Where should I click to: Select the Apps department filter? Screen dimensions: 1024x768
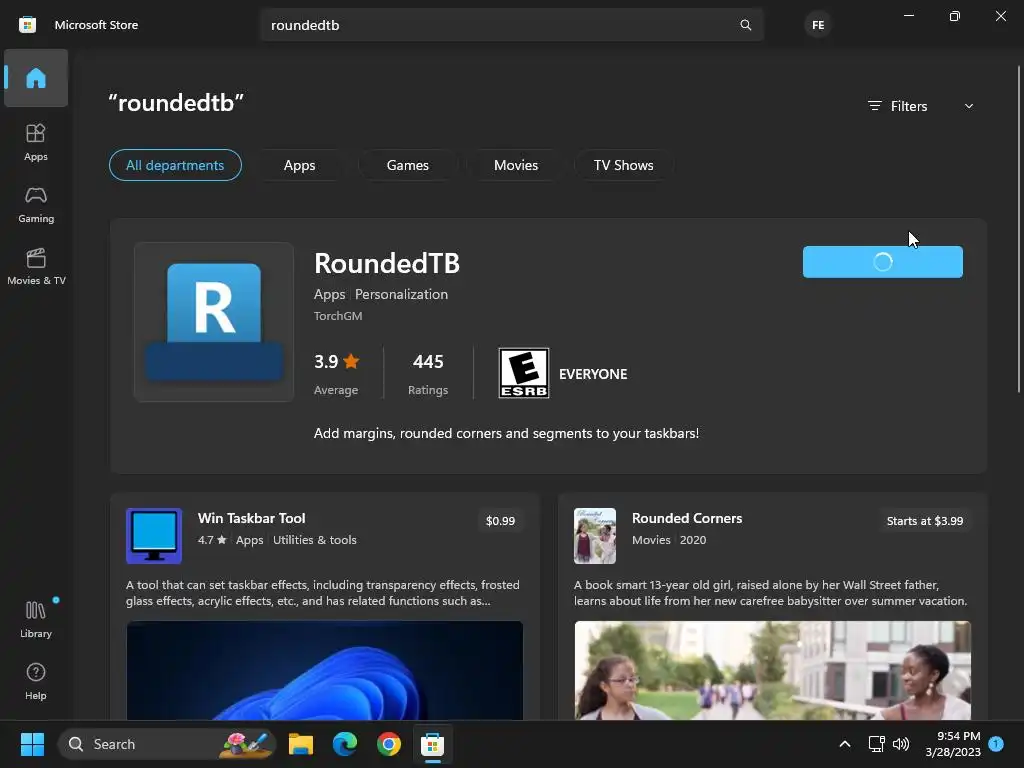300,165
